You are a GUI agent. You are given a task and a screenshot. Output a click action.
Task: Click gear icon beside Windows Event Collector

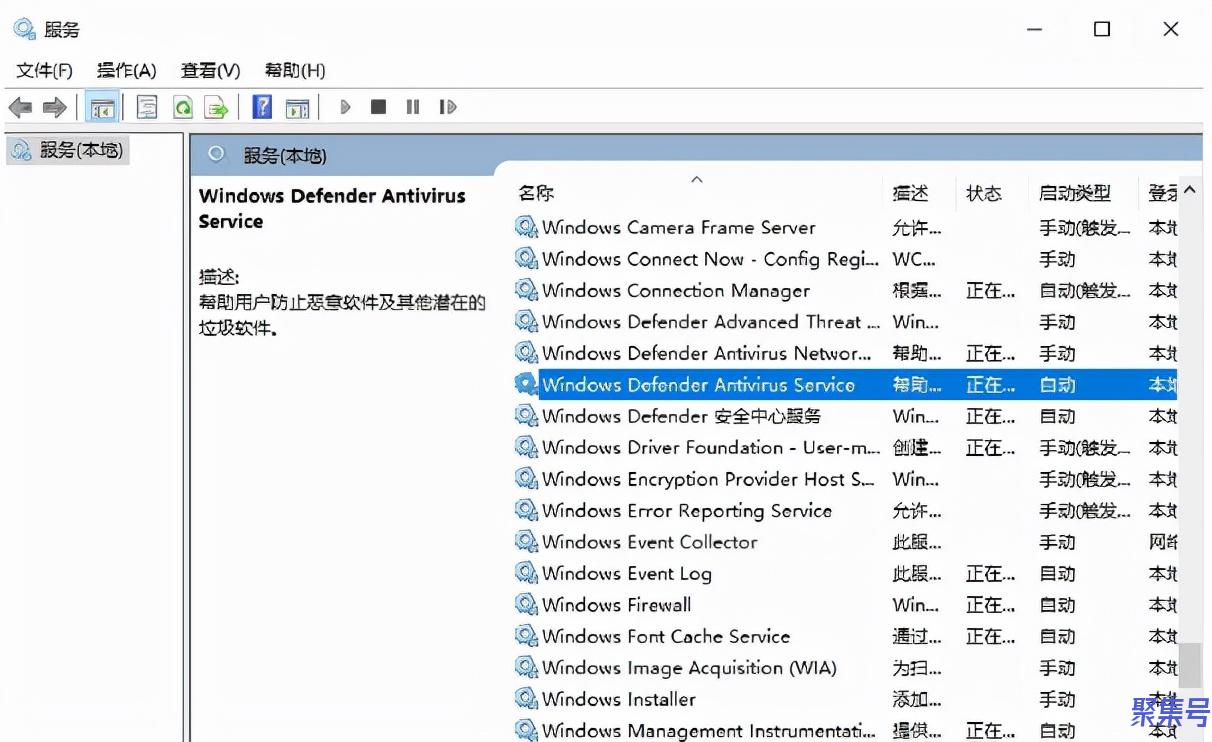coord(526,542)
